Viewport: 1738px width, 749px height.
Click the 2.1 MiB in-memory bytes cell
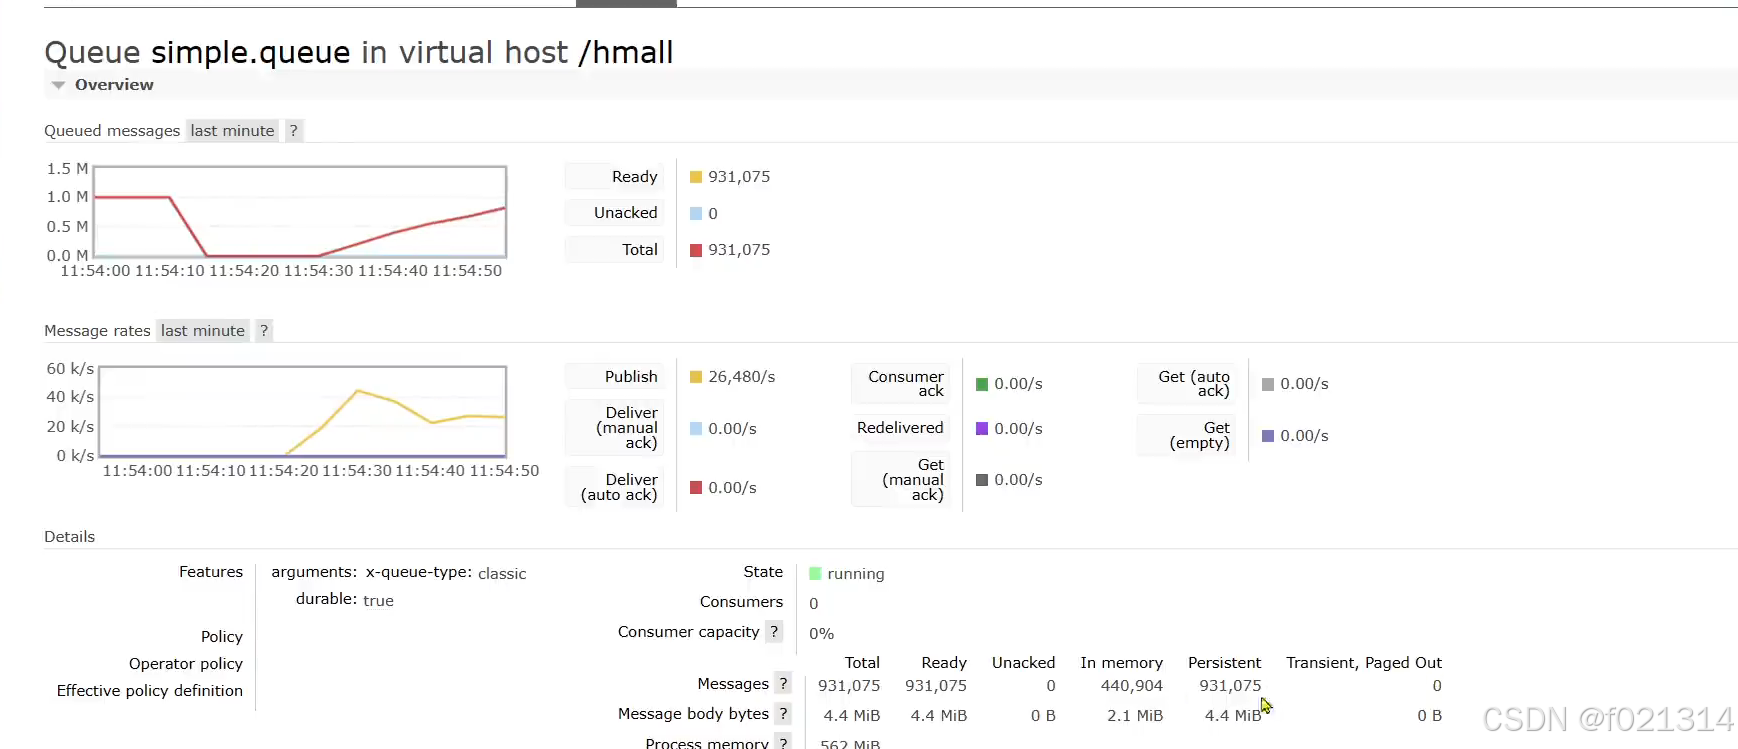1135,716
